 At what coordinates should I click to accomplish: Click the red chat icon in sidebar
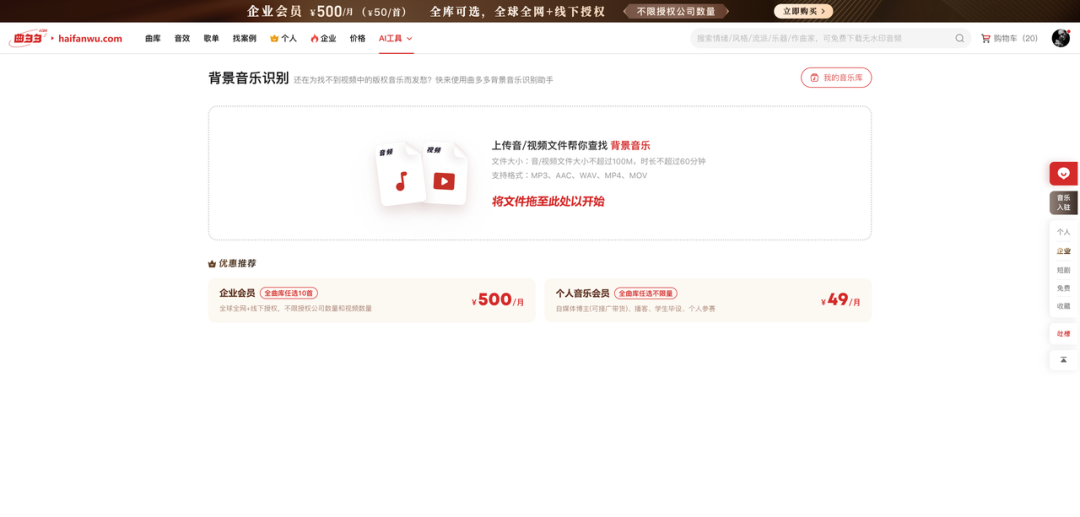[1063, 173]
